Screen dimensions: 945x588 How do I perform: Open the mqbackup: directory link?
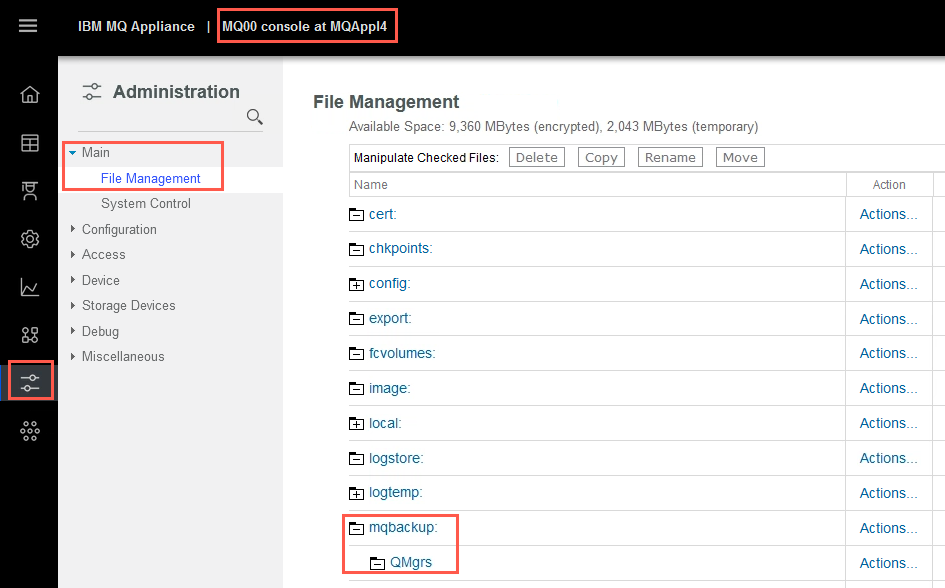(x=403, y=528)
